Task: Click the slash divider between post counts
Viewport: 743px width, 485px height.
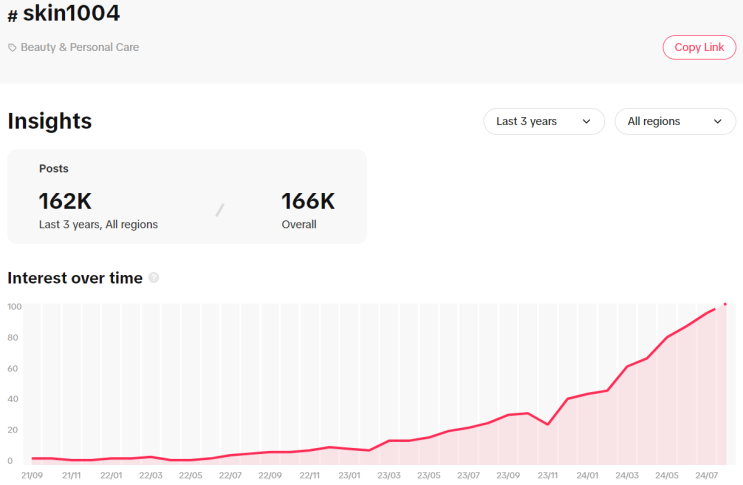Action: (x=220, y=210)
